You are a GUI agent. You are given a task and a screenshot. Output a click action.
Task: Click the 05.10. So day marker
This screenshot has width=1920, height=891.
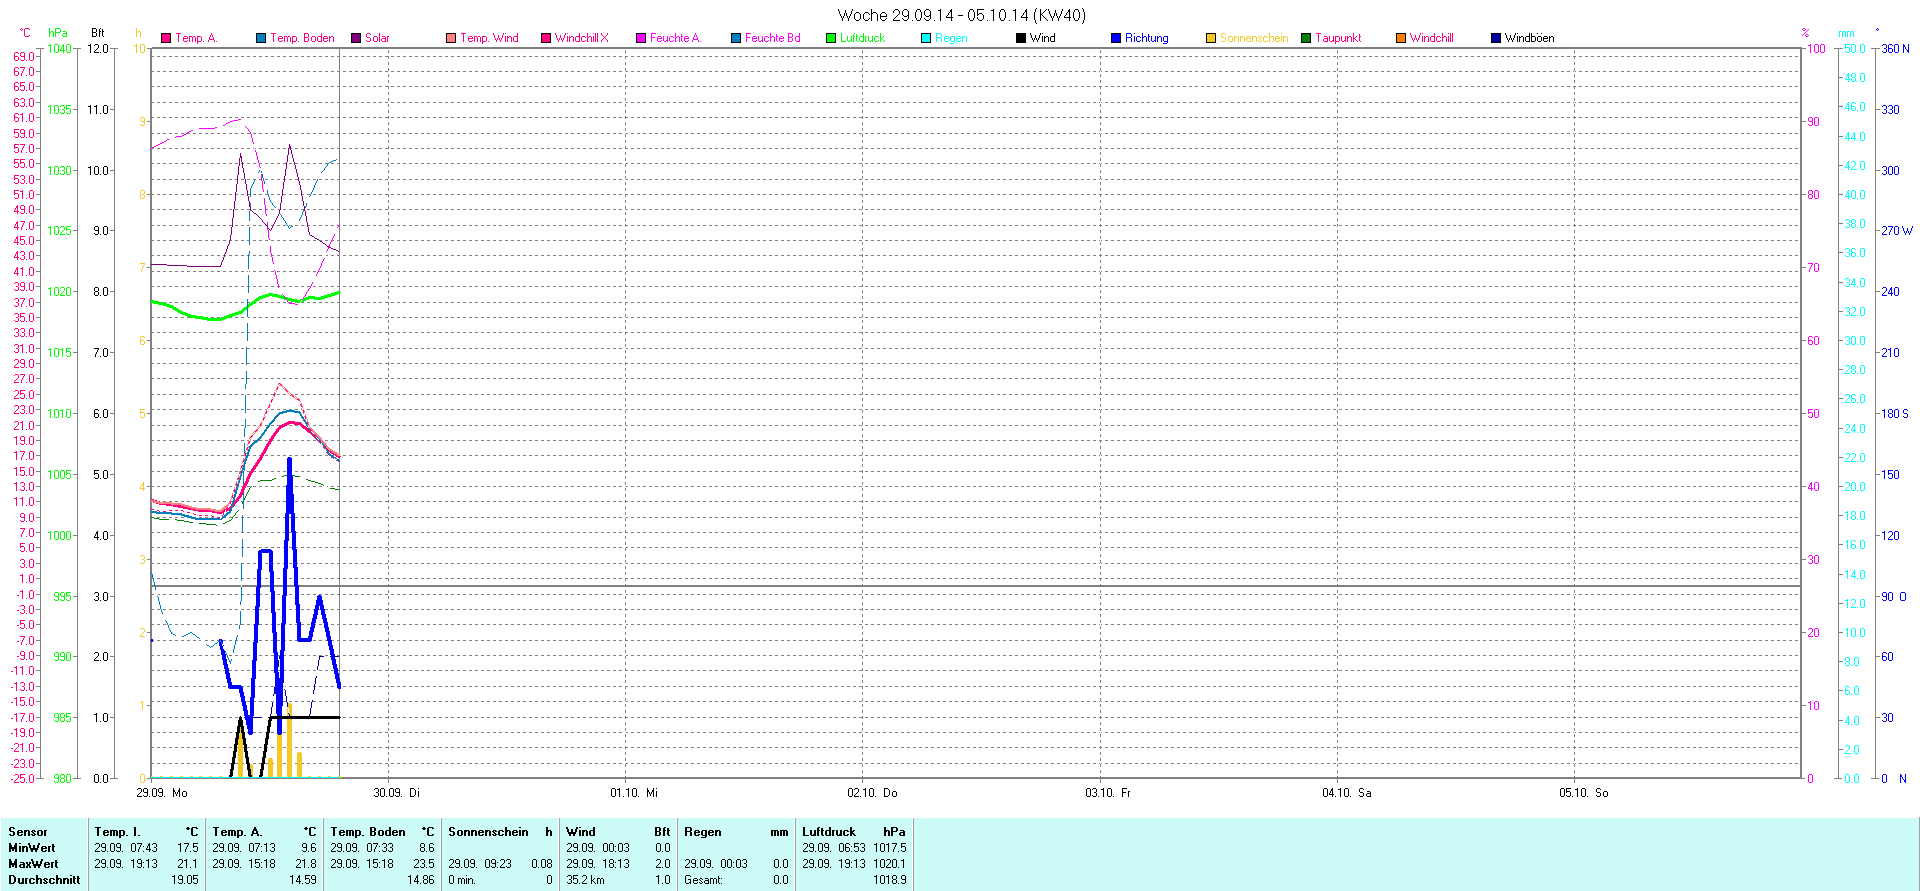pyautogui.click(x=1583, y=793)
